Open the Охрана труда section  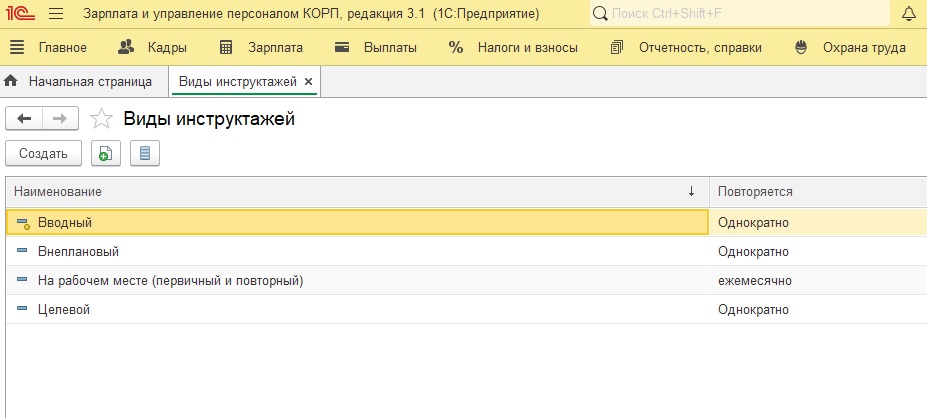pos(850,48)
